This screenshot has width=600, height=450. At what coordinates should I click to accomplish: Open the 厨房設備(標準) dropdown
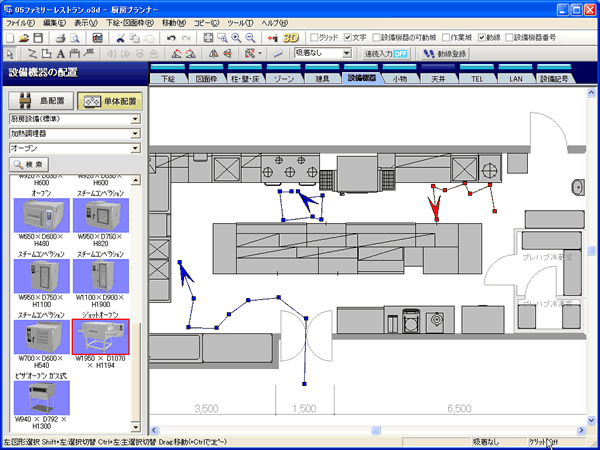coord(137,118)
